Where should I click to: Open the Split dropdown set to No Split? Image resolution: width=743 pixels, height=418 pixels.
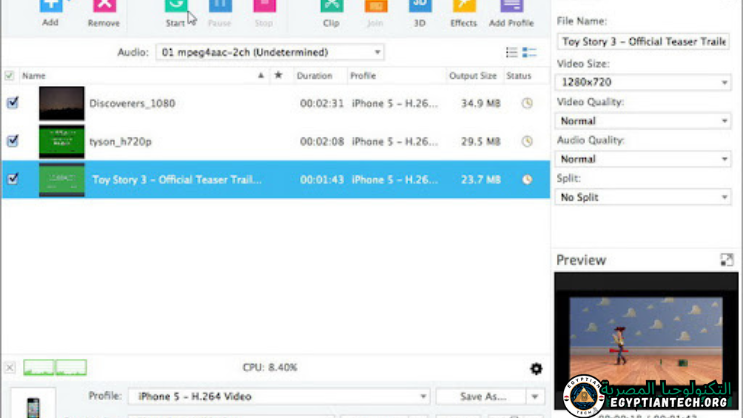point(645,197)
